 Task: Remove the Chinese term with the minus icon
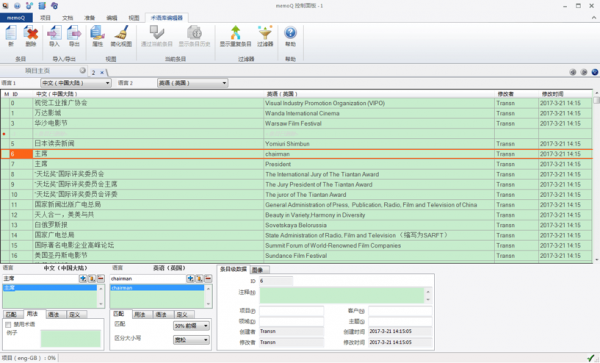101,278
